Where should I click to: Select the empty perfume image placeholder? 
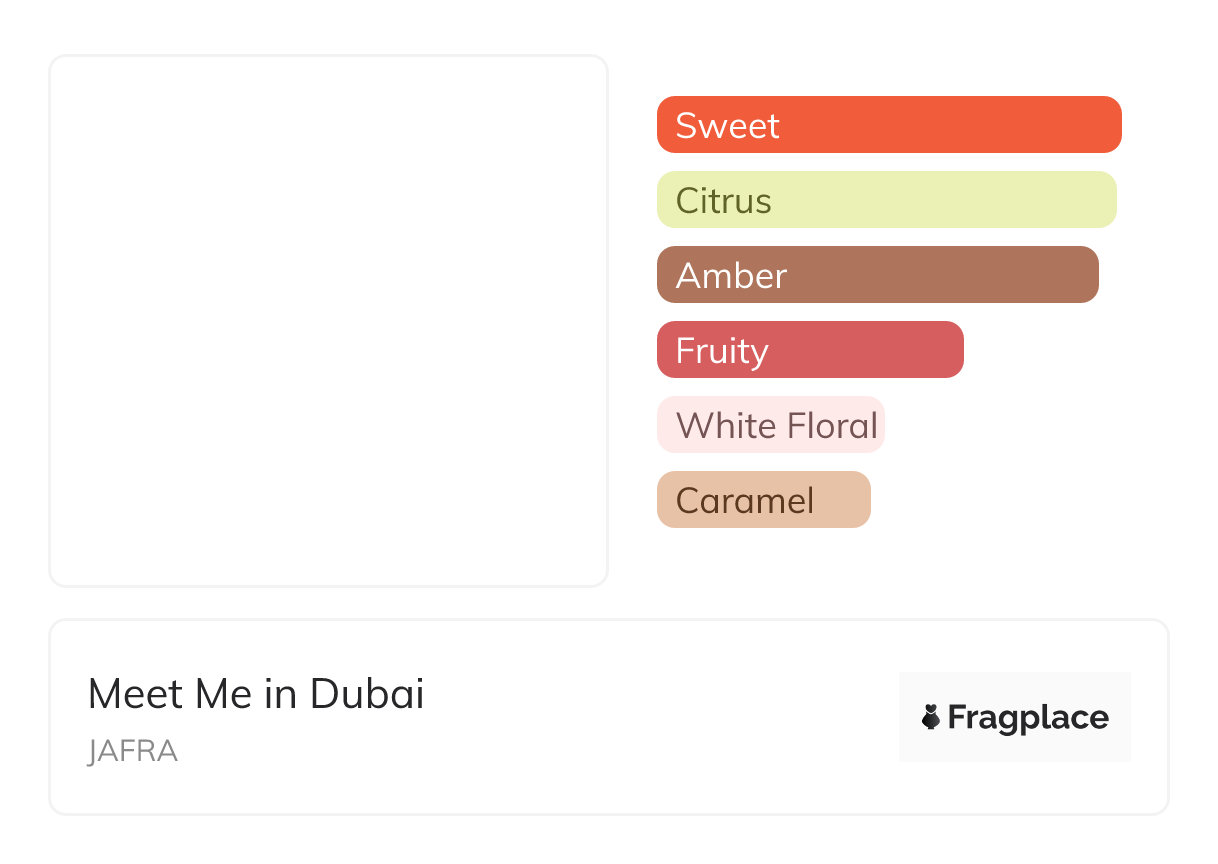click(x=328, y=320)
